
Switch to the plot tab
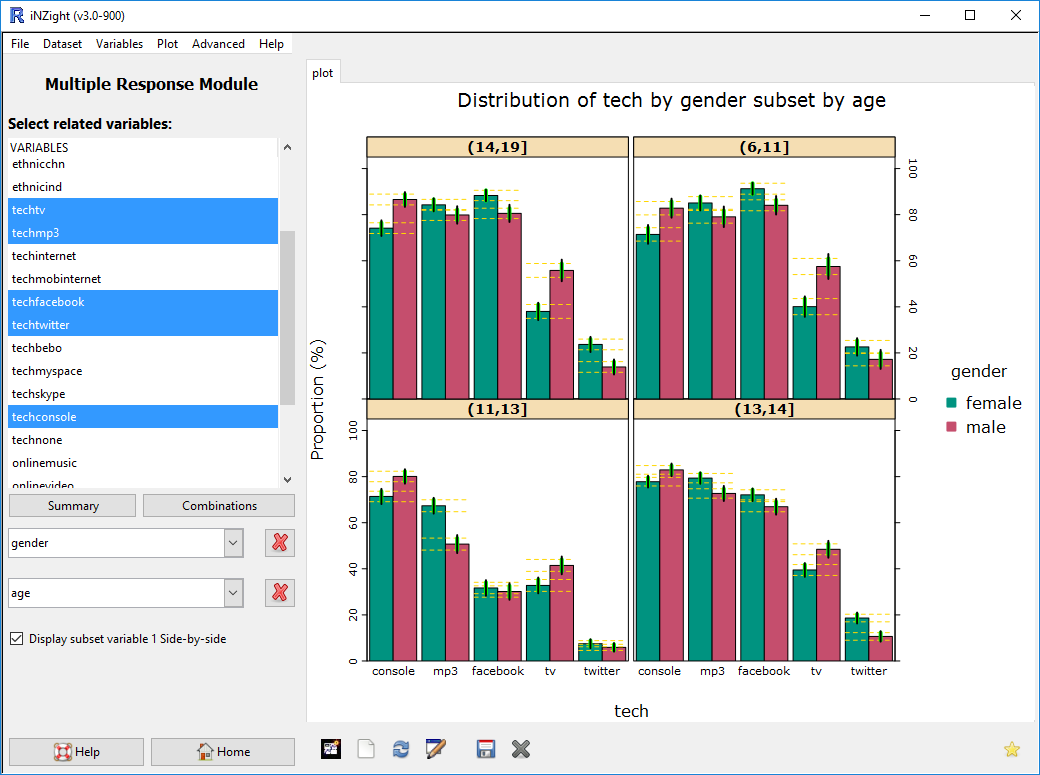tap(323, 72)
